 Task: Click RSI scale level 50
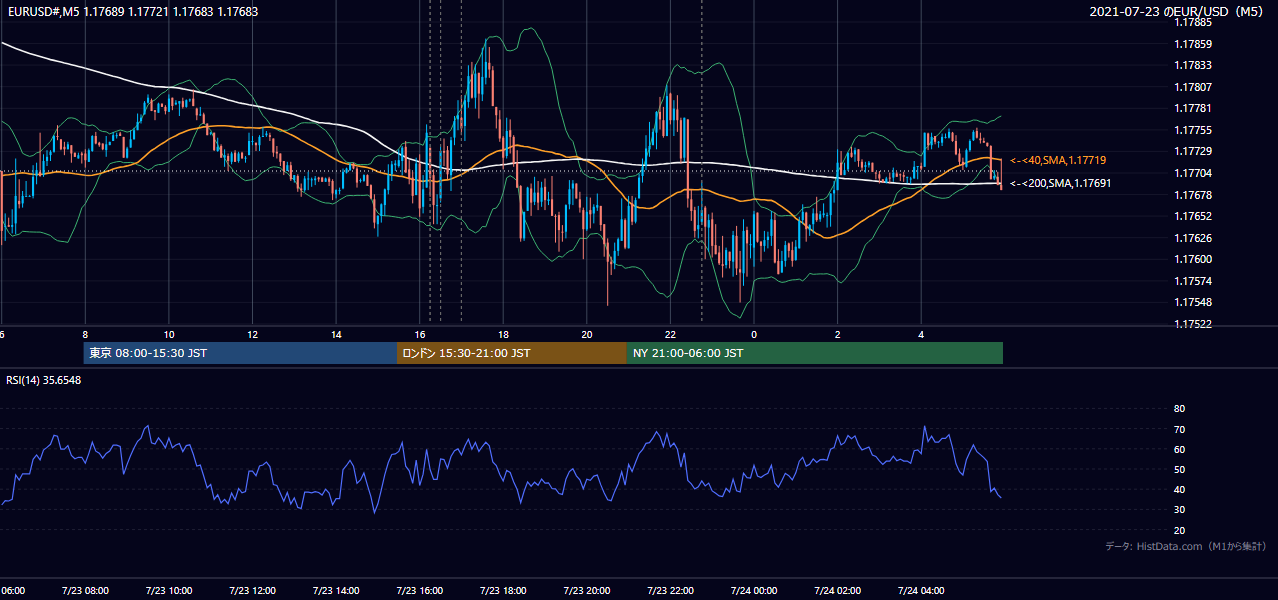click(1179, 470)
